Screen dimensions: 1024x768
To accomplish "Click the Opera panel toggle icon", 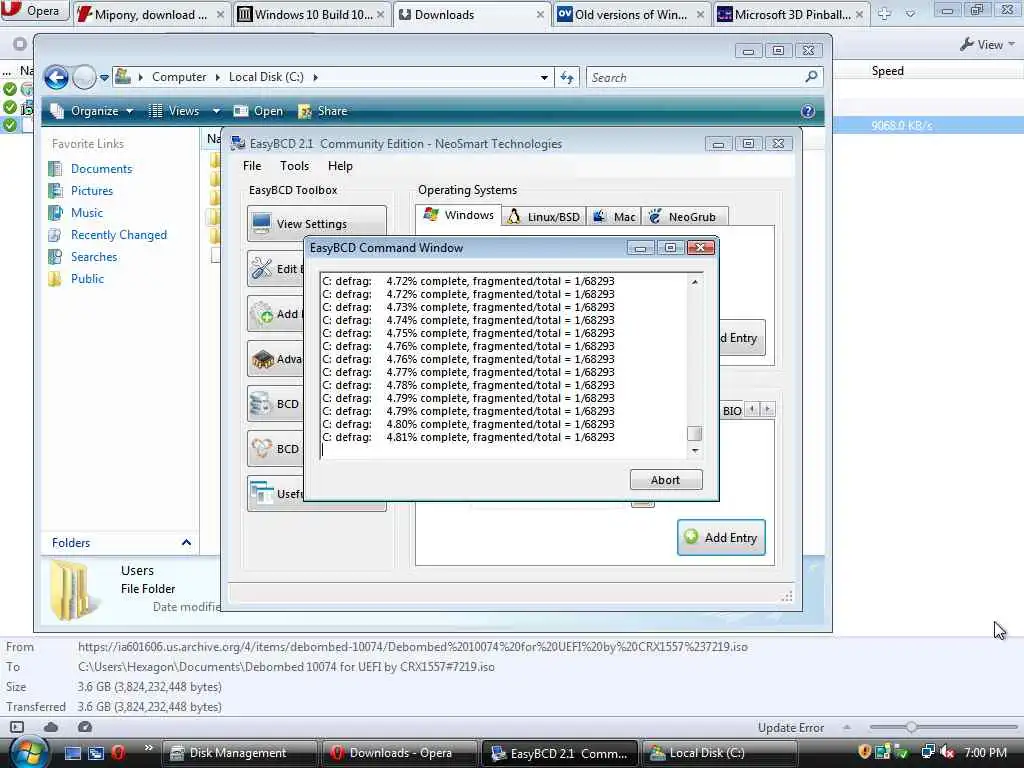I will [x=17, y=727].
